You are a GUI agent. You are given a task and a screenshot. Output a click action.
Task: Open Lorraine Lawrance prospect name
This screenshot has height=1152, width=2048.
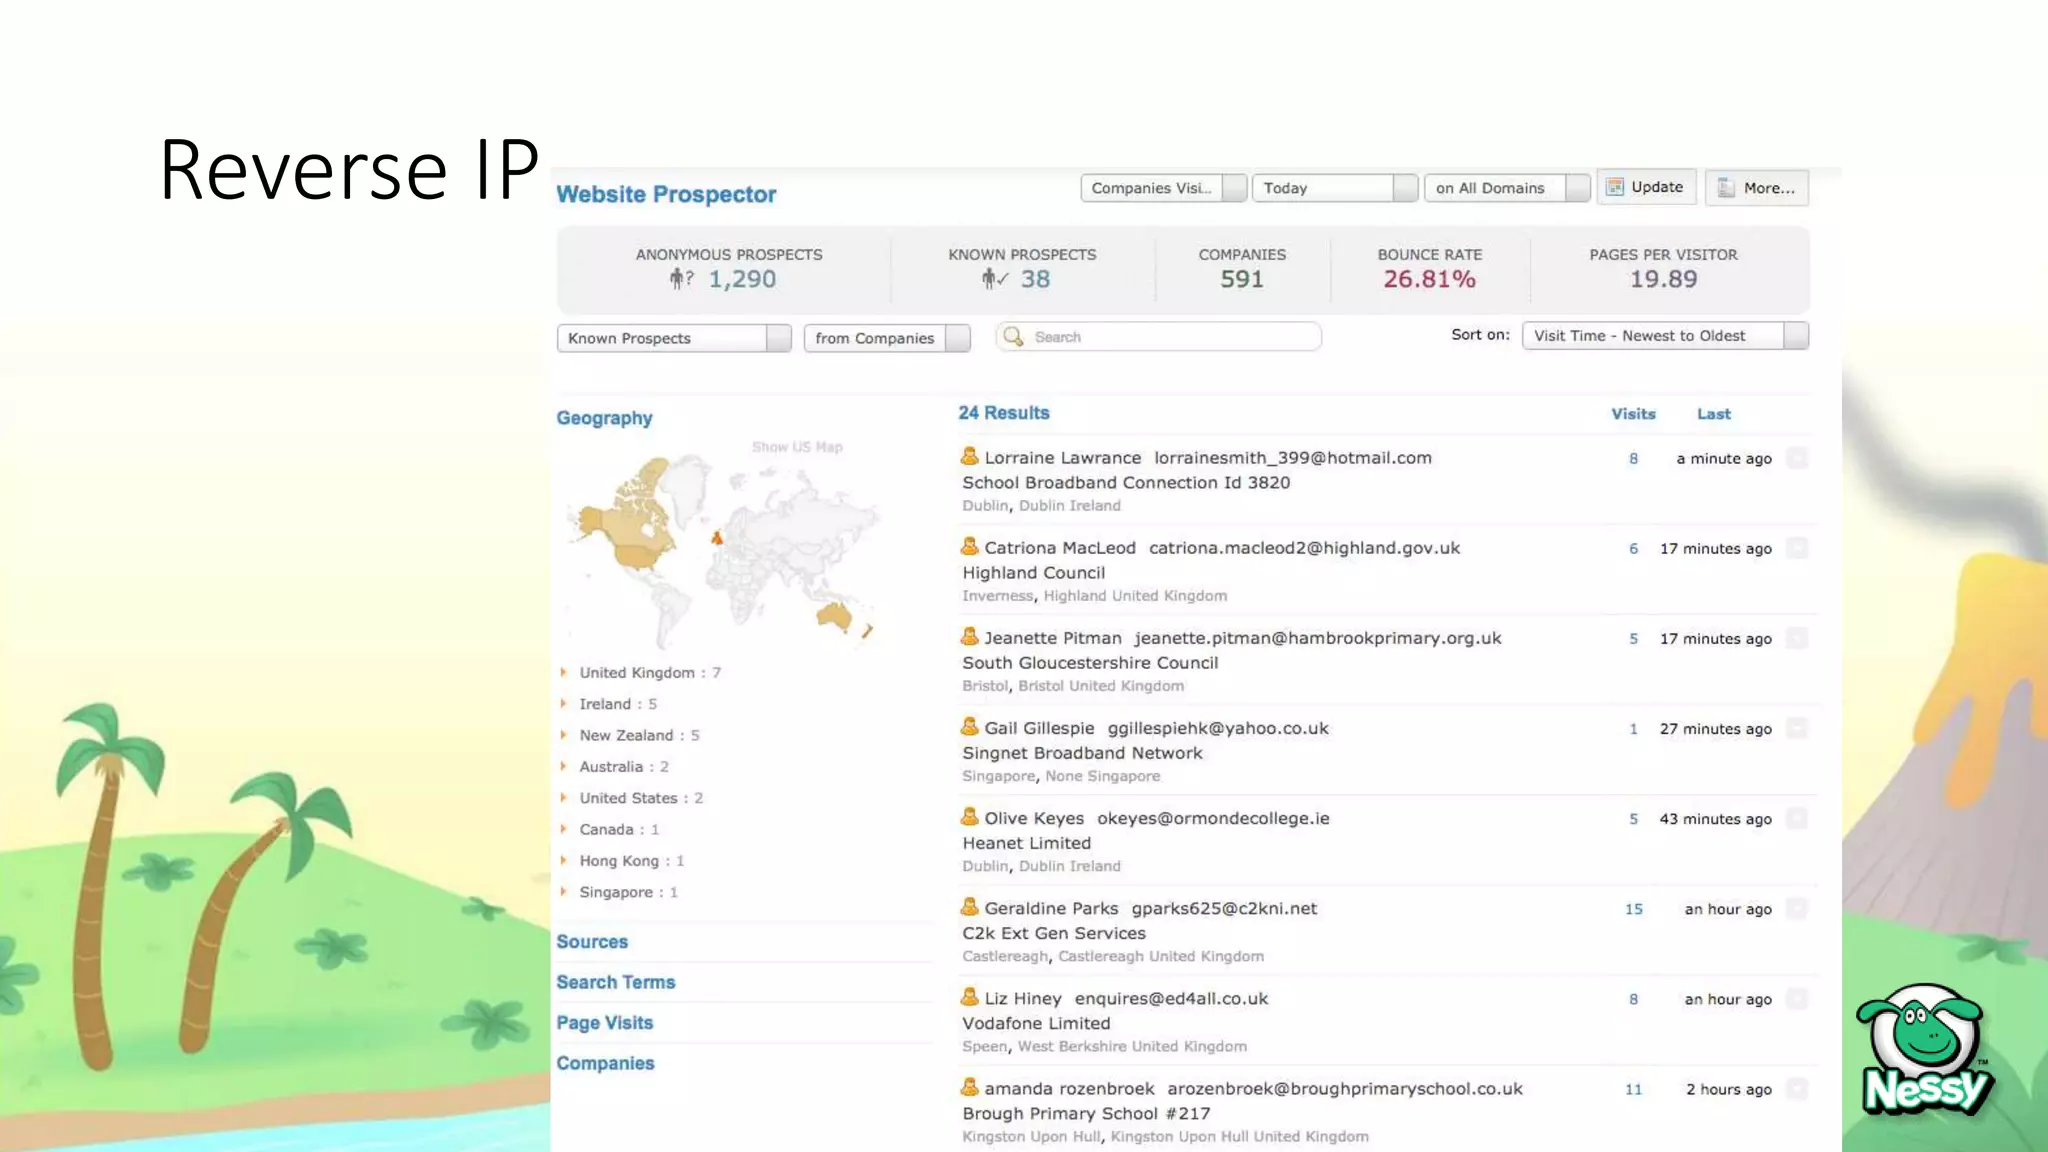click(1062, 458)
